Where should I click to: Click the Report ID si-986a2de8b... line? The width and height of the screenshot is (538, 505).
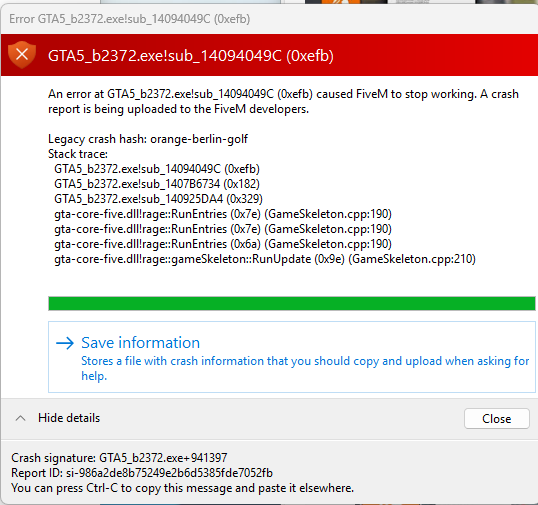tap(142, 473)
